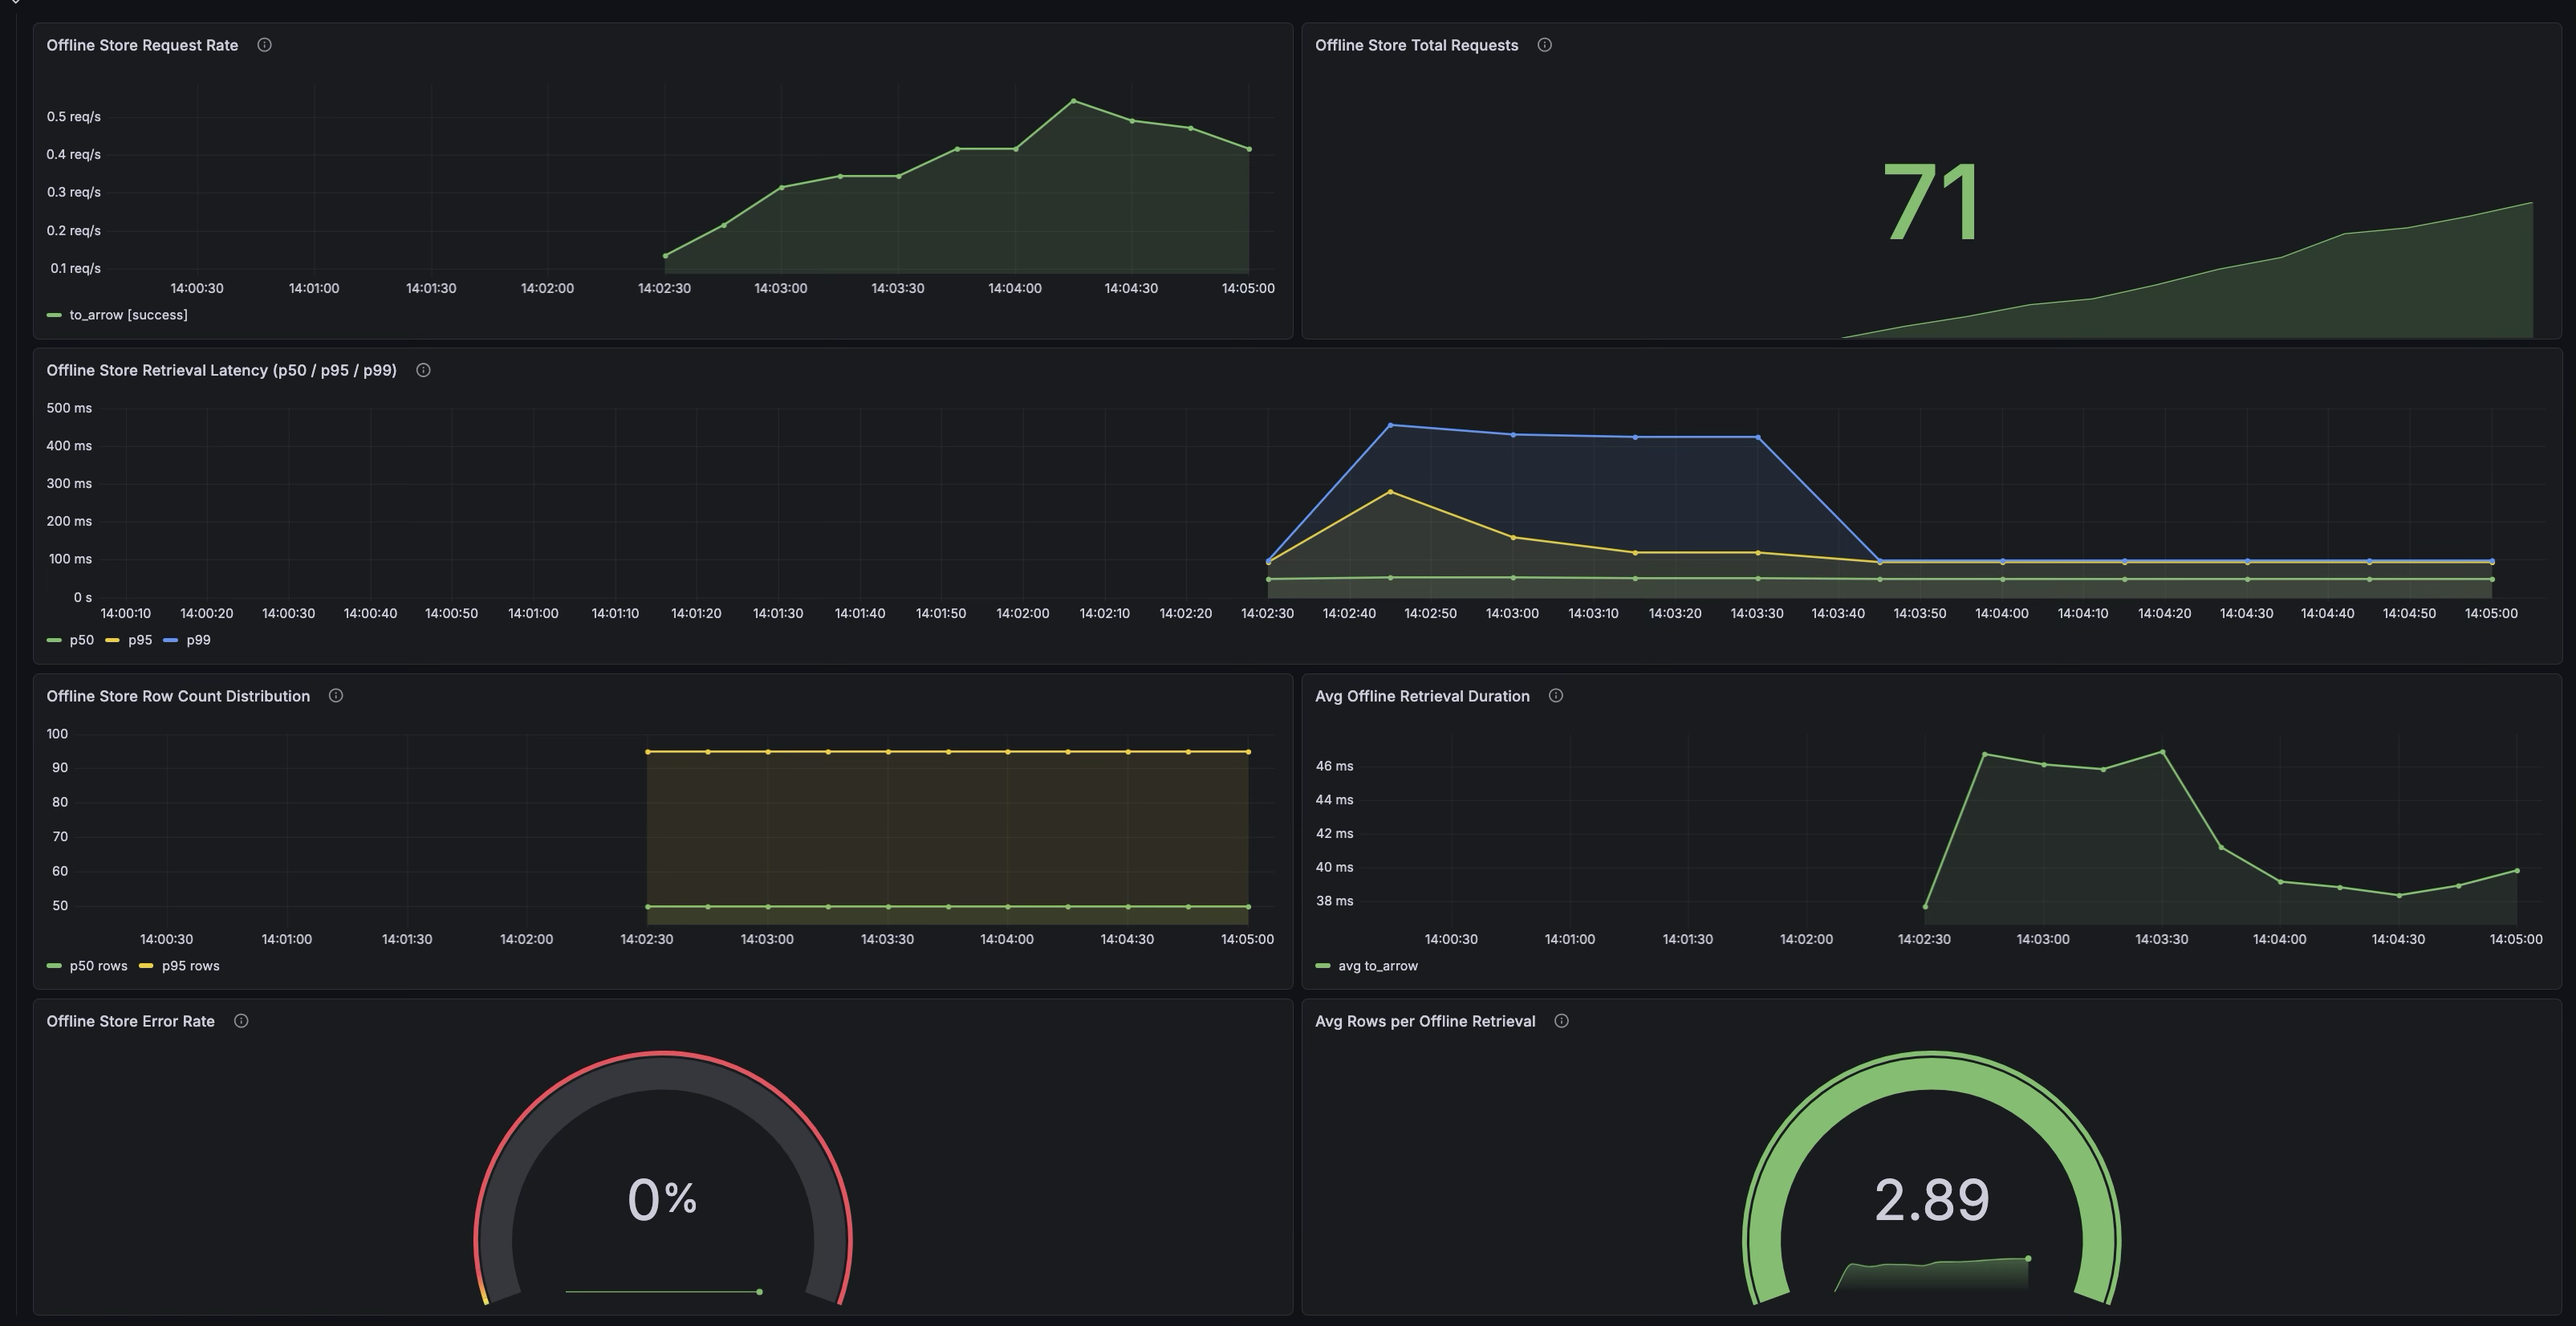Click the 14:03:00 label on the request rate axis

(780, 288)
